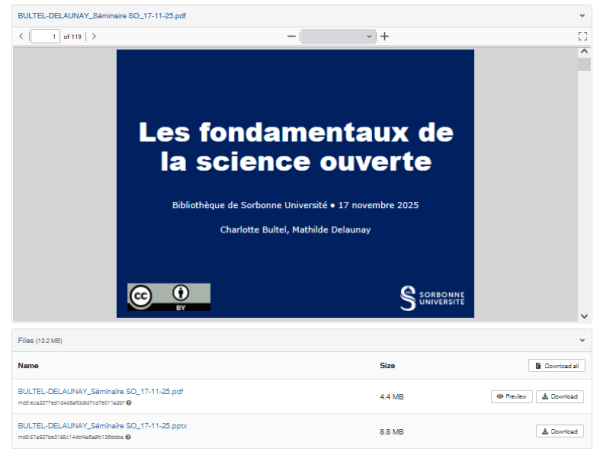Click the page number input field
The height and width of the screenshot is (455, 600).
(45, 36)
